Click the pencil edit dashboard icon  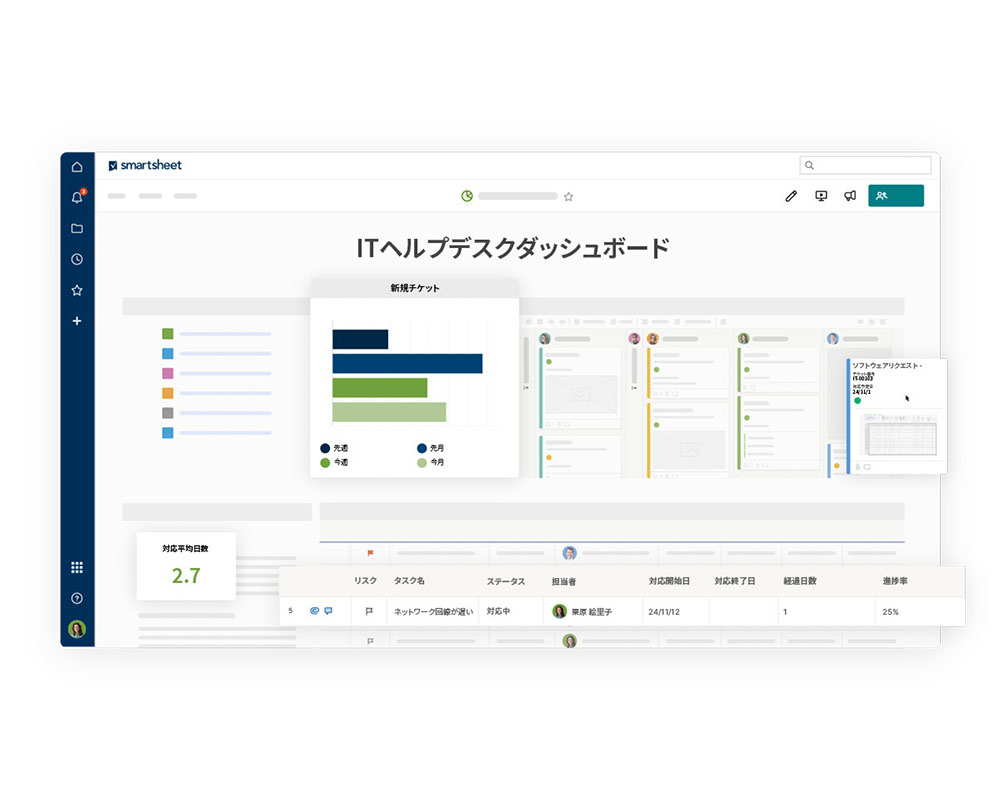tap(791, 196)
